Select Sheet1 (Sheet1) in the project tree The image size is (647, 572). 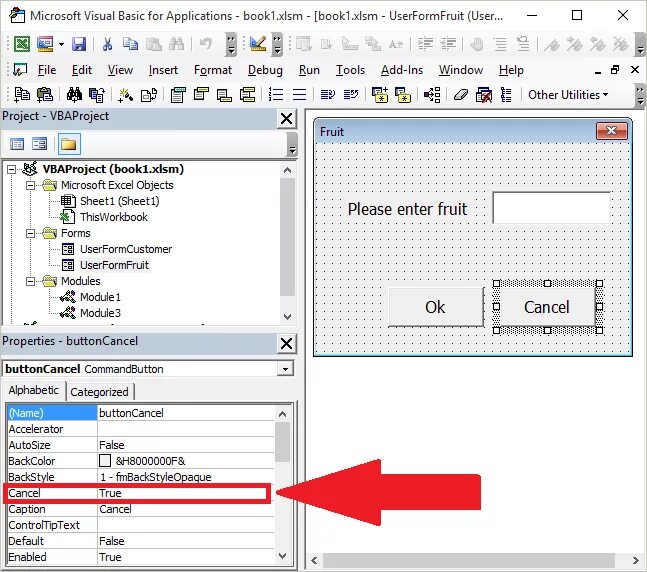[x=120, y=201]
